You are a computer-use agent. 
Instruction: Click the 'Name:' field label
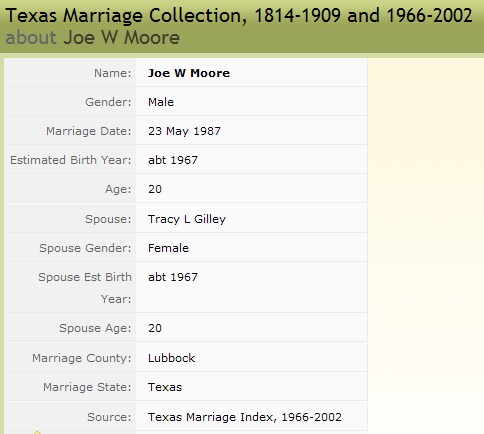coord(113,73)
